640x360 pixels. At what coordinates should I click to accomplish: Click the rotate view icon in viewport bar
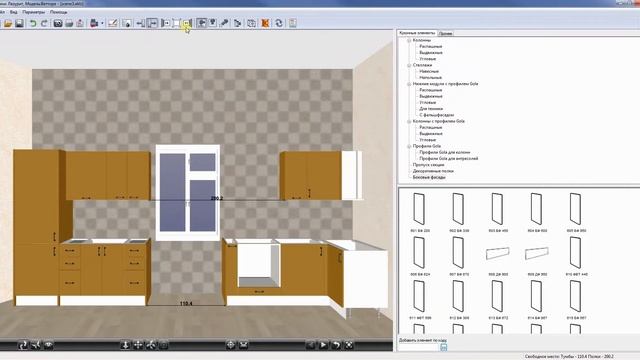[23, 345]
